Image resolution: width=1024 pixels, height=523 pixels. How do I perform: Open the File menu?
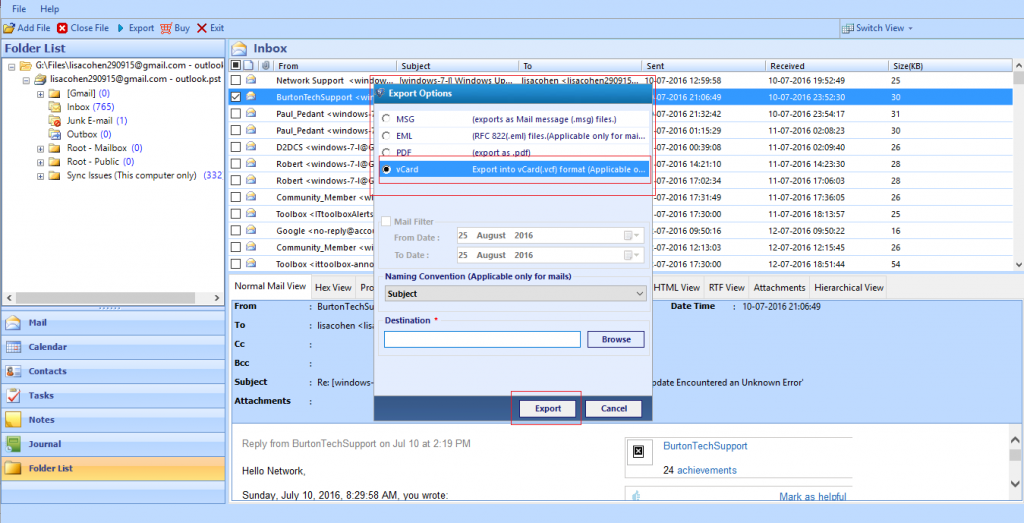click(19, 9)
